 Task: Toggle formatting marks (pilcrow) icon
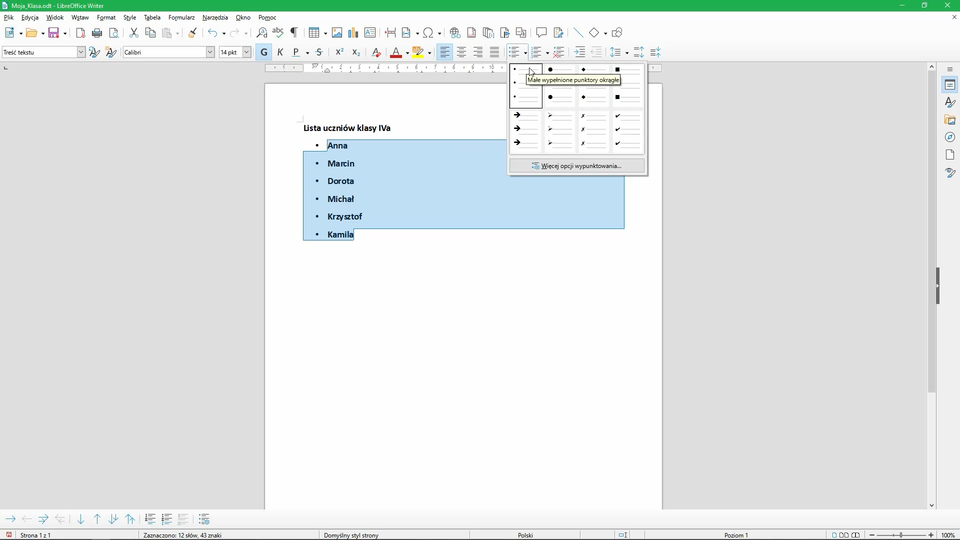294,33
